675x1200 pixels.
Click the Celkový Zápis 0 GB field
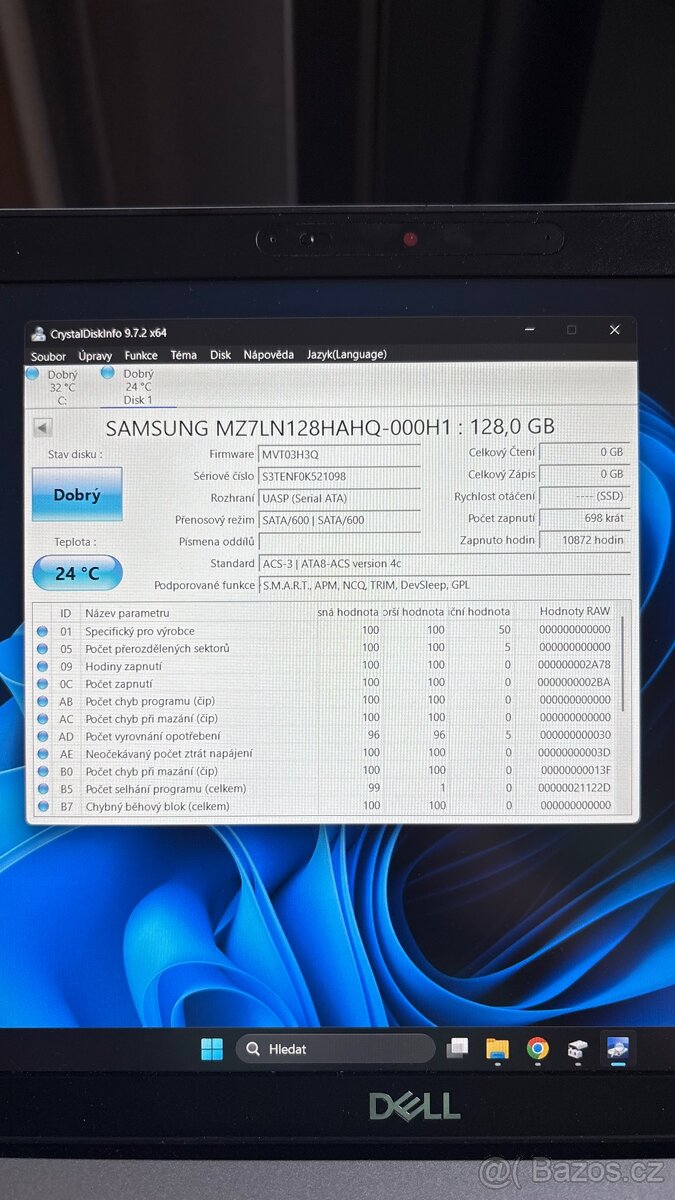[x=585, y=474]
